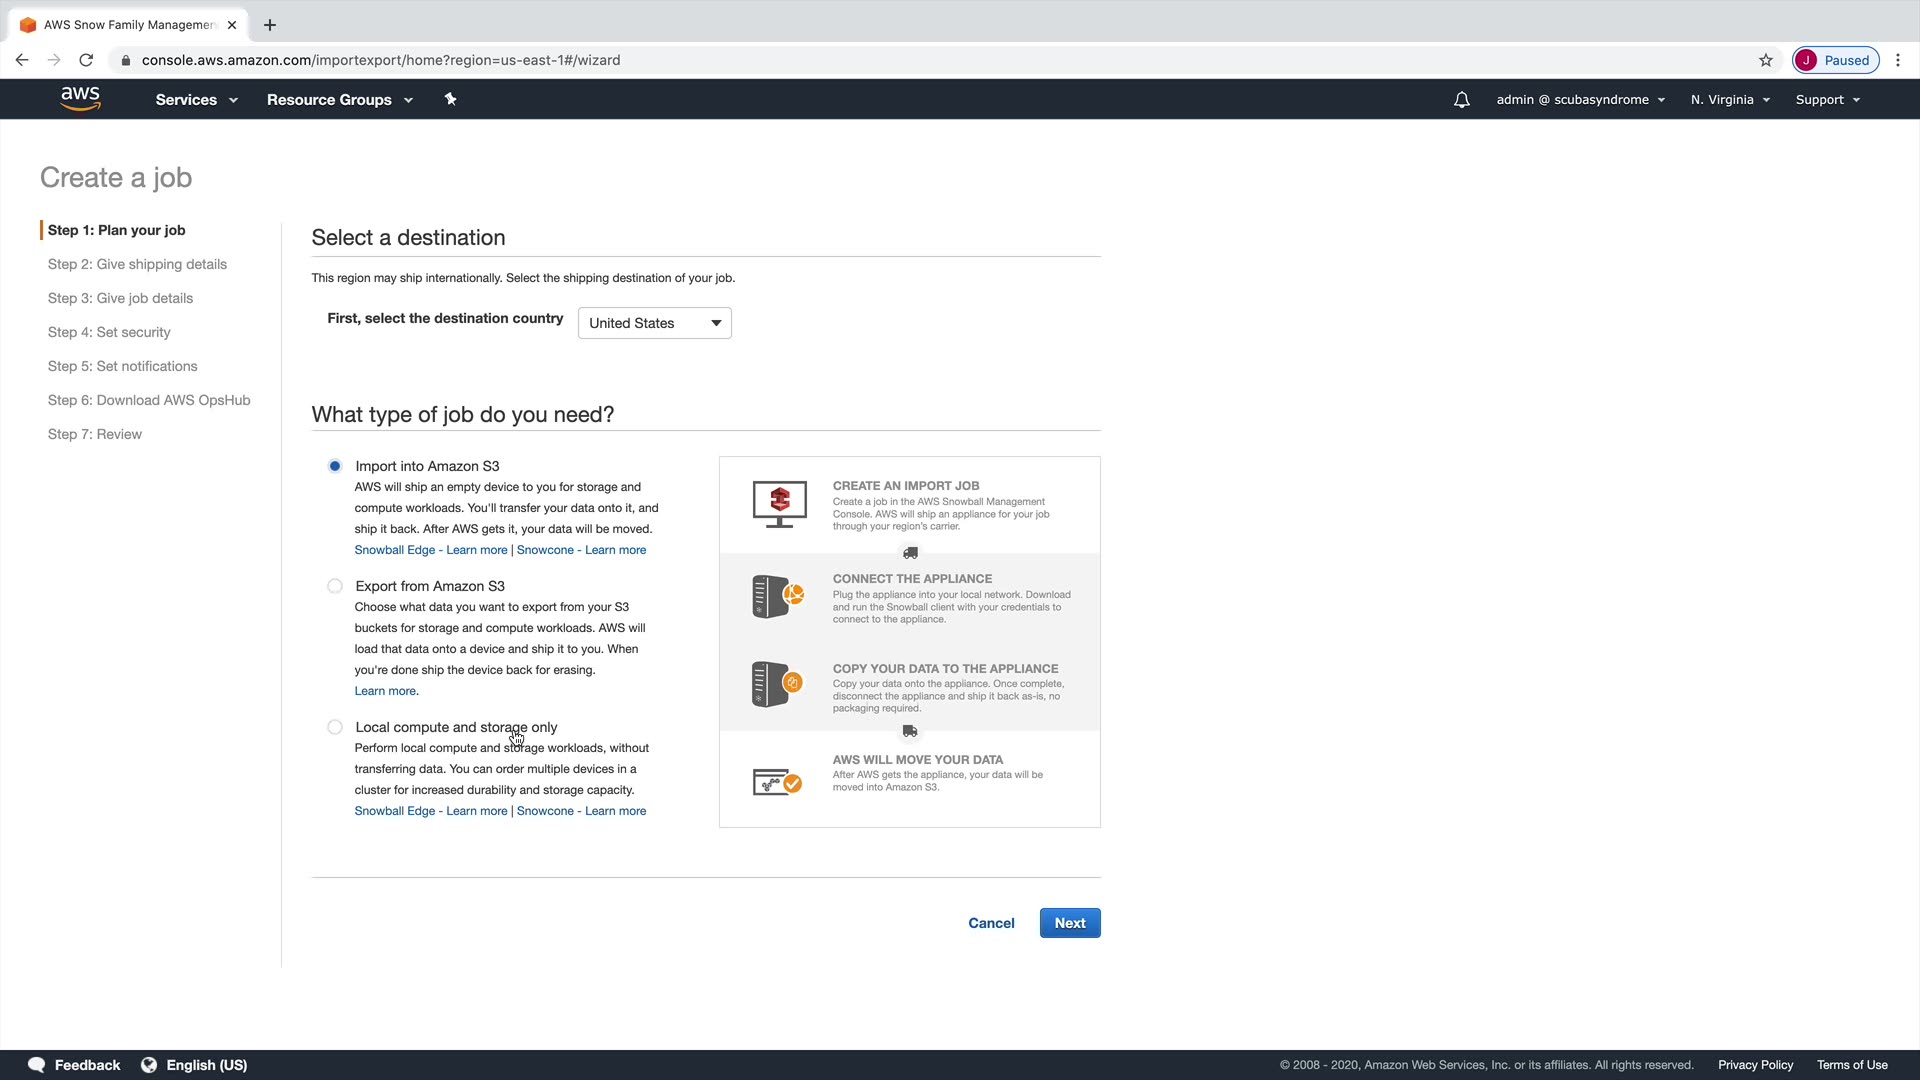Open the Resource Groups menu
The height and width of the screenshot is (1080, 1920).
(339, 100)
